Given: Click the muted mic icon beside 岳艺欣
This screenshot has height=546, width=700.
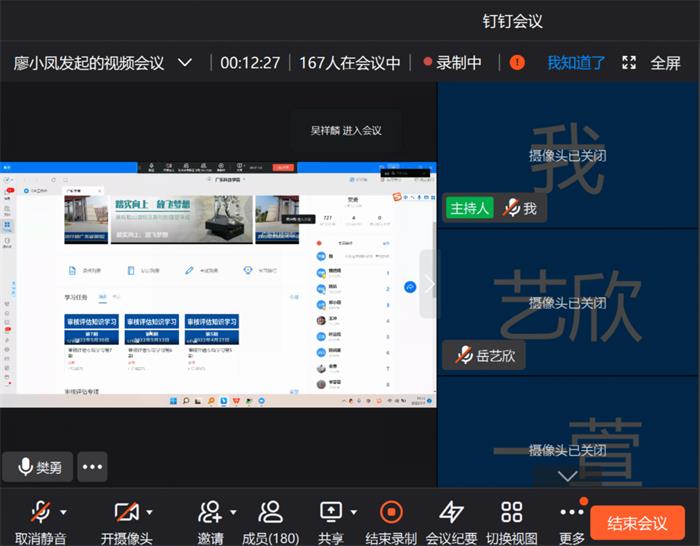Looking at the screenshot, I should tap(464, 355).
